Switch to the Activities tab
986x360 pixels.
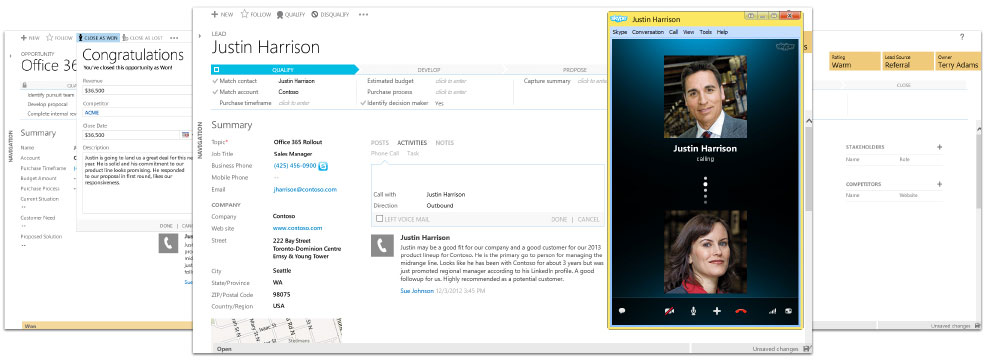pyautogui.click(x=412, y=143)
